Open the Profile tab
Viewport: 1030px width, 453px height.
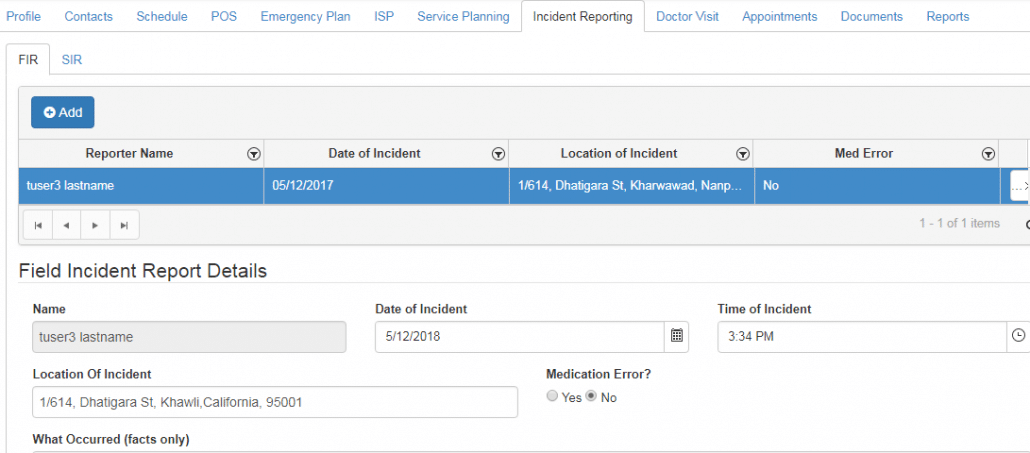coord(23,16)
